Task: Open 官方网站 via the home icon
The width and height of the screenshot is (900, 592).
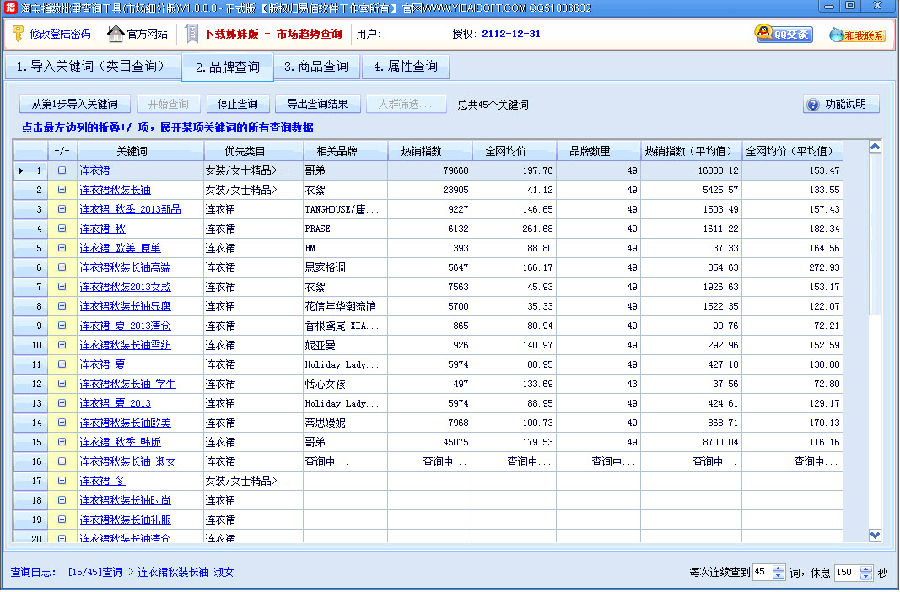Action: [113, 34]
